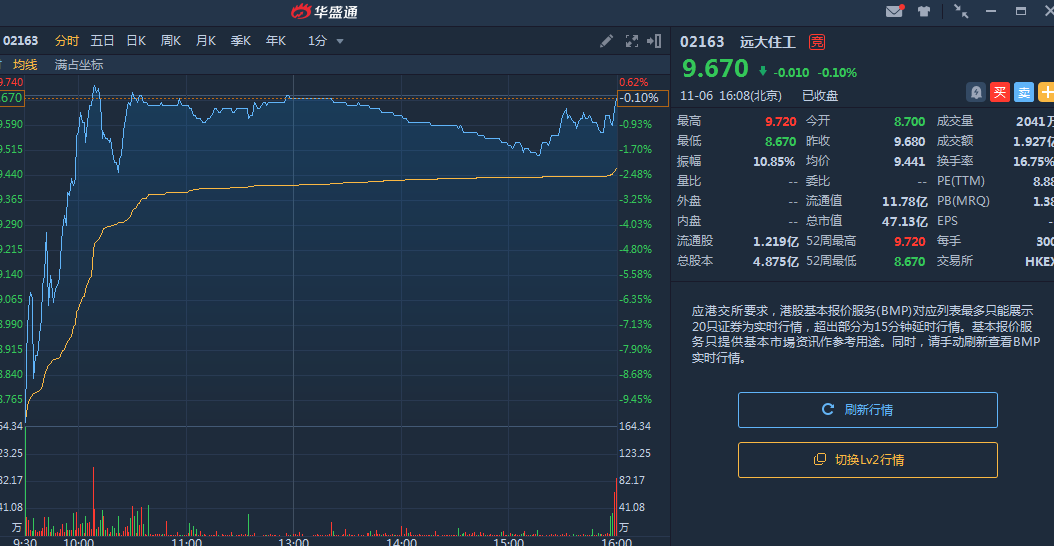Click the 切换Lv2行情 button
Image resolution: width=1054 pixels, height=546 pixels.
(x=867, y=460)
